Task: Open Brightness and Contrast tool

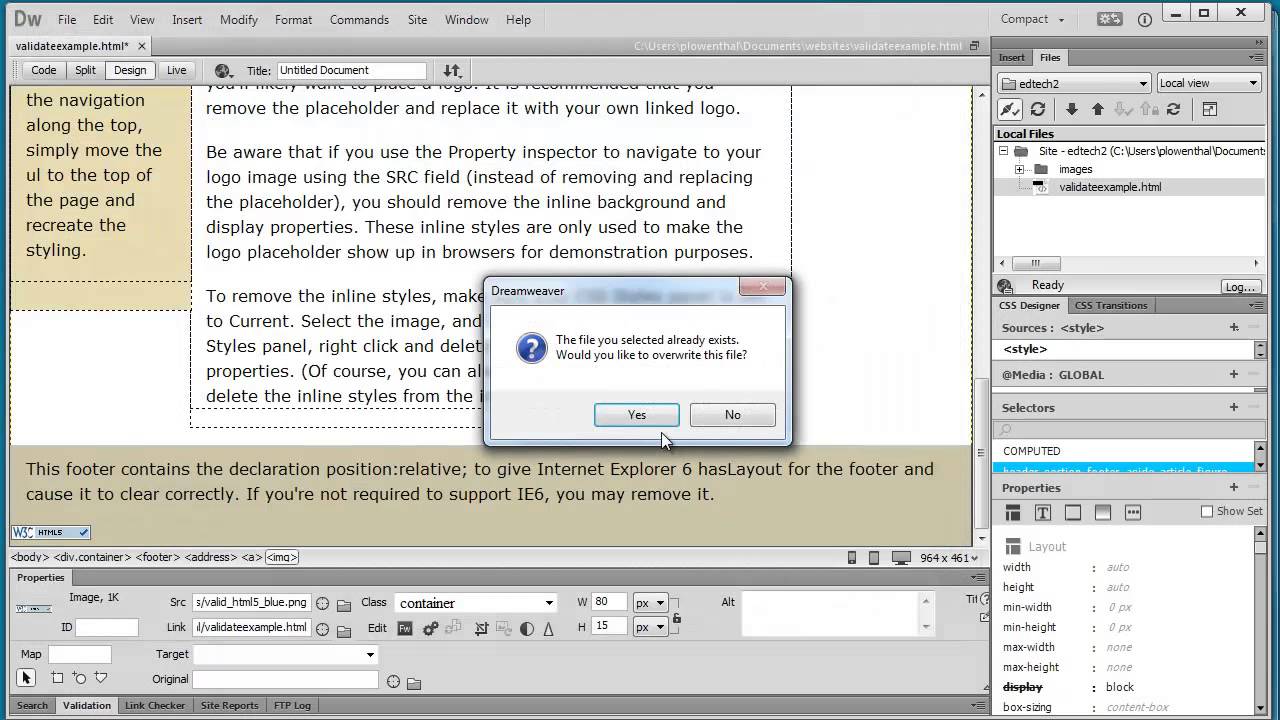Action: click(527, 629)
